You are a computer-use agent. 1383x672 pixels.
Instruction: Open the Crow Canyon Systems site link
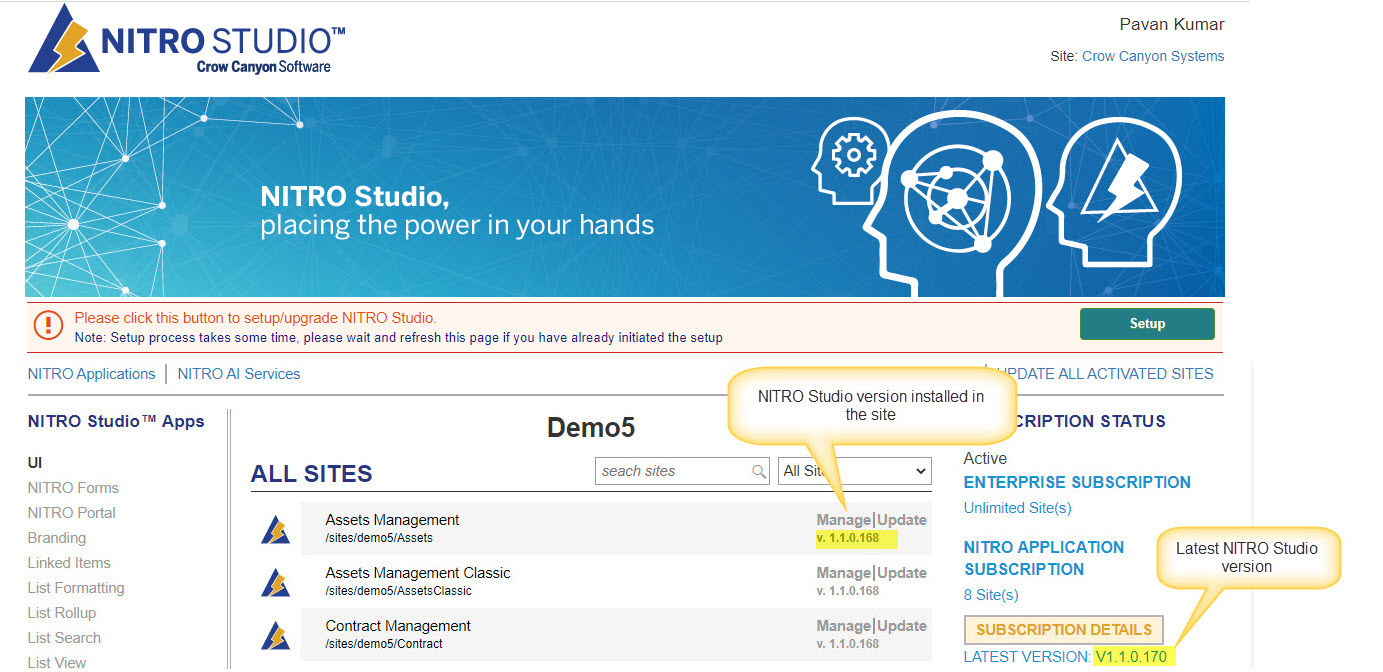click(x=1153, y=56)
